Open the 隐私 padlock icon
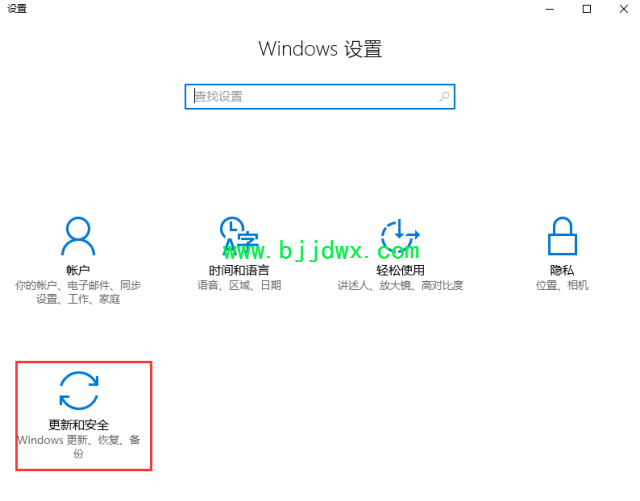640x501 pixels. pyautogui.click(x=562, y=236)
